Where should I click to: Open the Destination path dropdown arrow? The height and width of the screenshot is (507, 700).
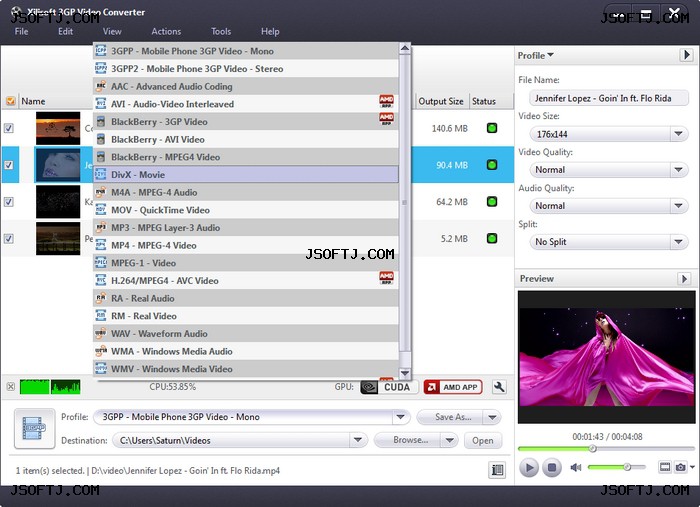click(358, 440)
